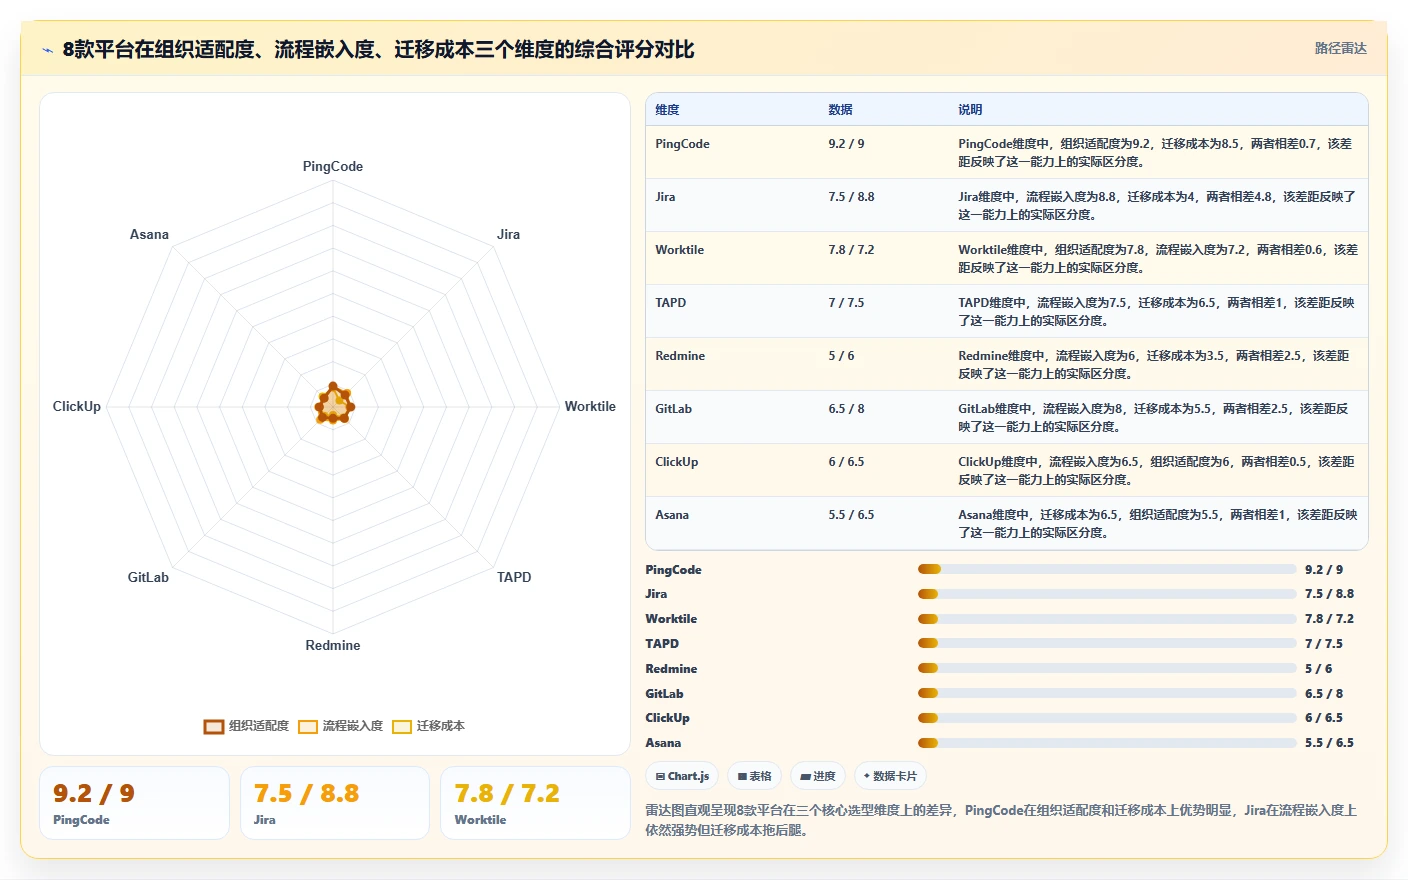Click the Worktile axis label on the radar
The height and width of the screenshot is (880, 1408).
coord(590,406)
